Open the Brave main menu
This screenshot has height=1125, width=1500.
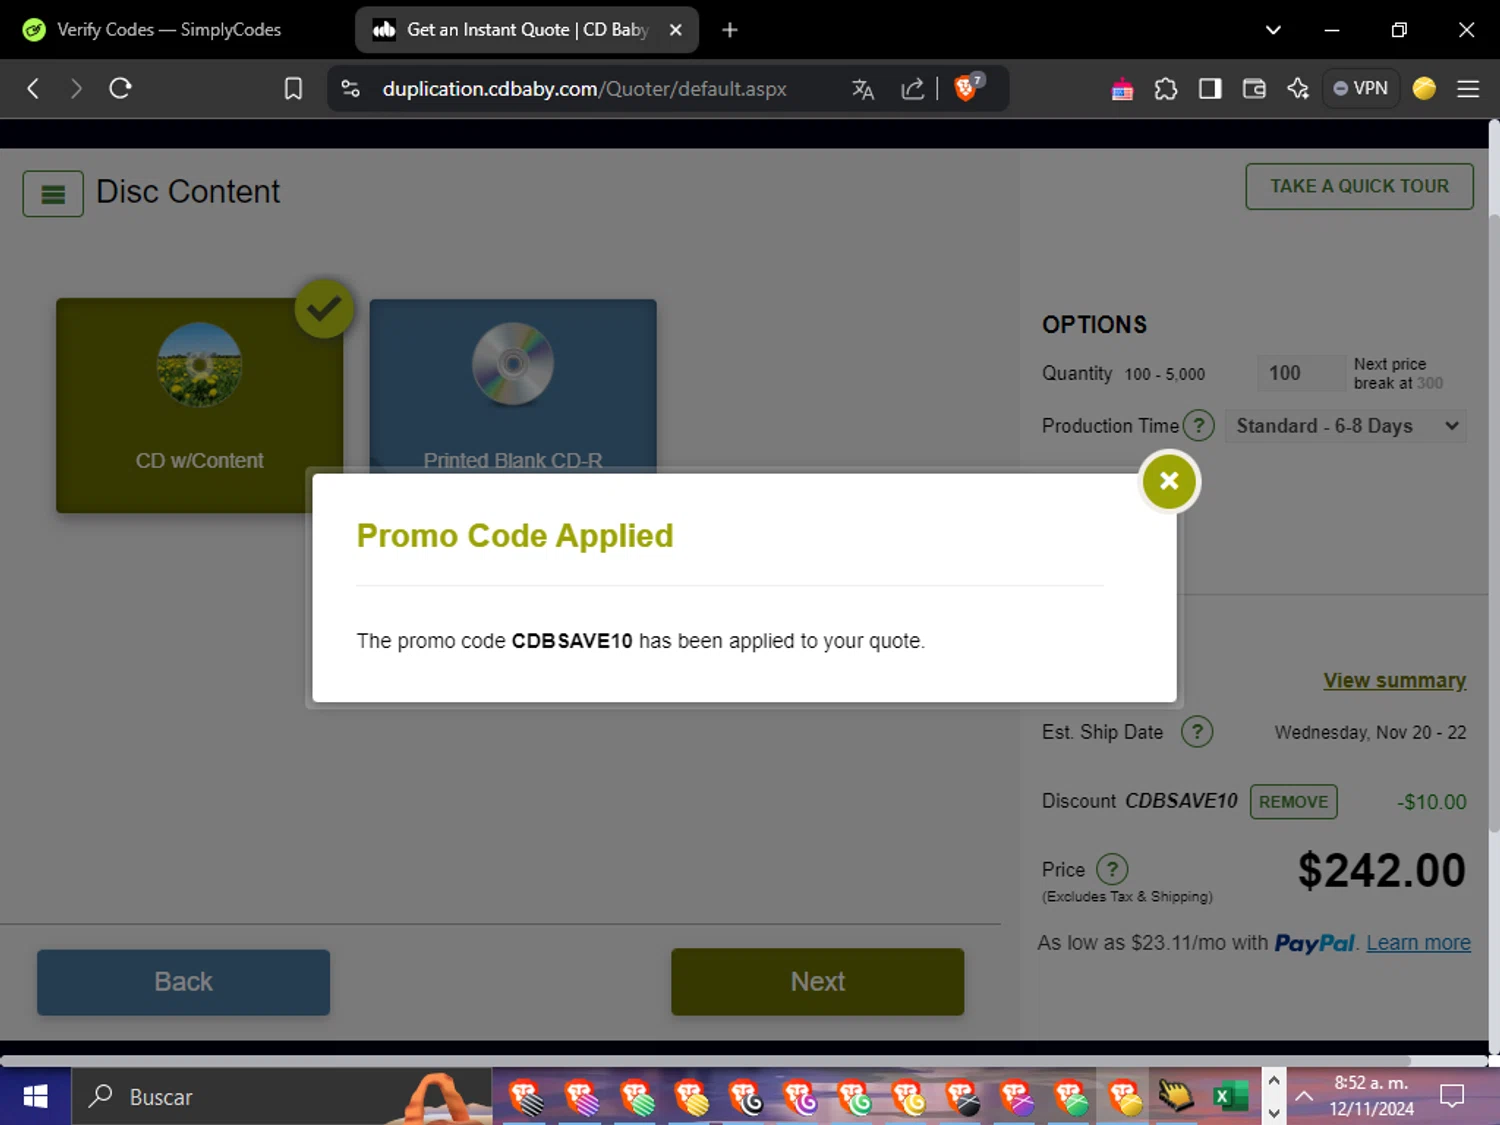tap(1468, 89)
